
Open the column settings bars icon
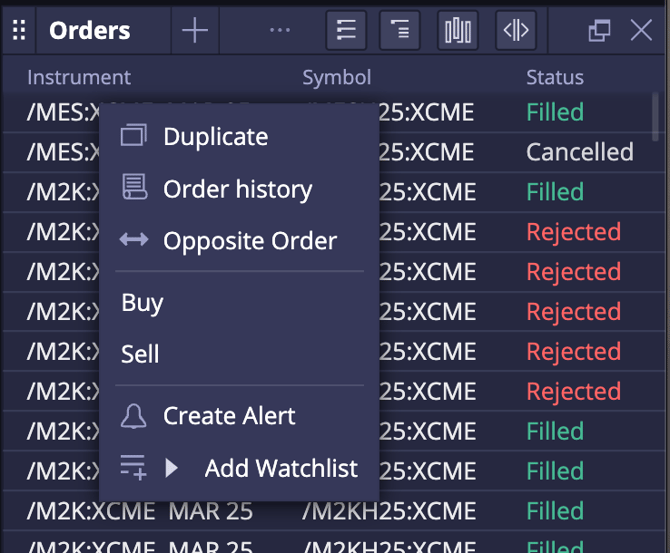tap(458, 30)
